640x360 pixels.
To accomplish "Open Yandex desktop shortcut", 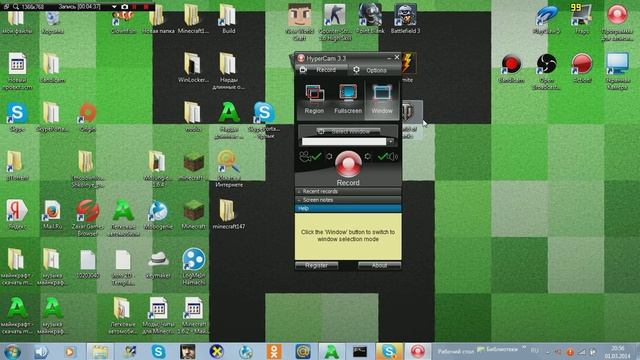I will point(17,214).
